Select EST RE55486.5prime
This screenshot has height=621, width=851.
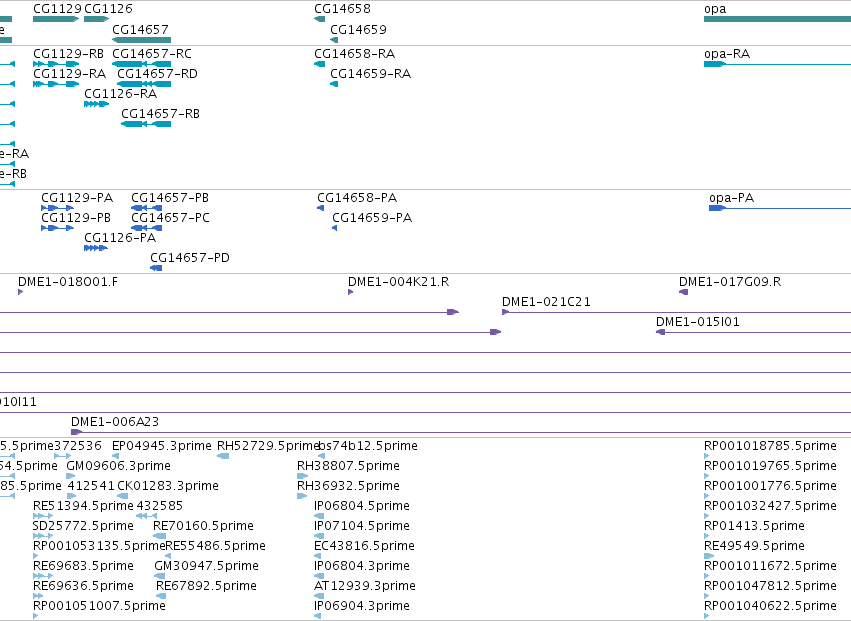[x=215, y=546]
